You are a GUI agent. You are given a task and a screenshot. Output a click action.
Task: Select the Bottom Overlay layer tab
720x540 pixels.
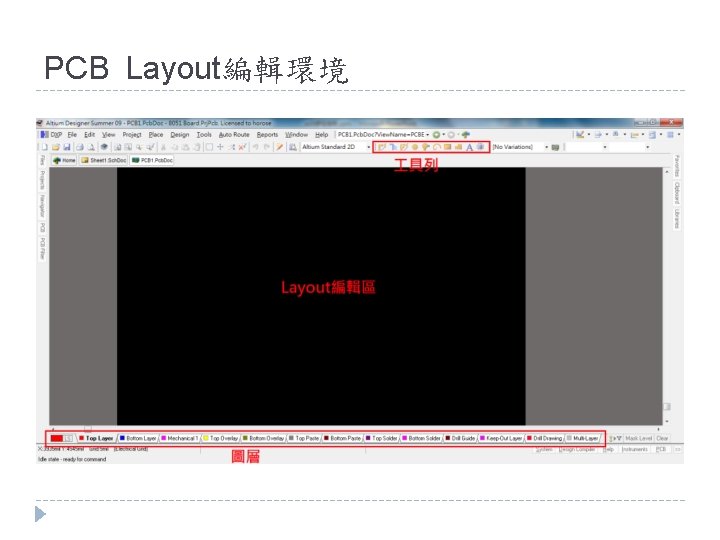[x=263, y=438]
